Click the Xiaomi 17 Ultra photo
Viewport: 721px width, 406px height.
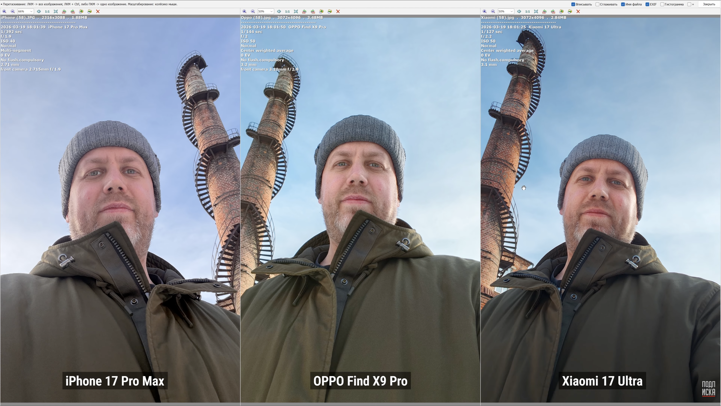pyautogui.click(x=600, y=209)
